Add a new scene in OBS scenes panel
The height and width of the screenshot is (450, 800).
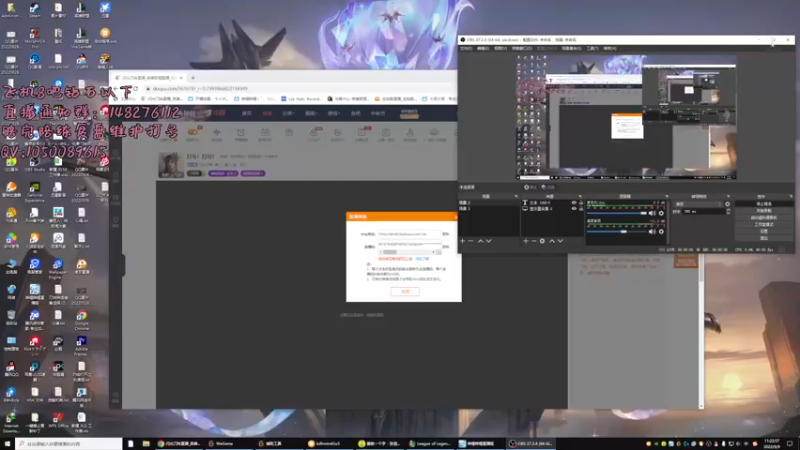pyautogui.click(x=463, y=241)
